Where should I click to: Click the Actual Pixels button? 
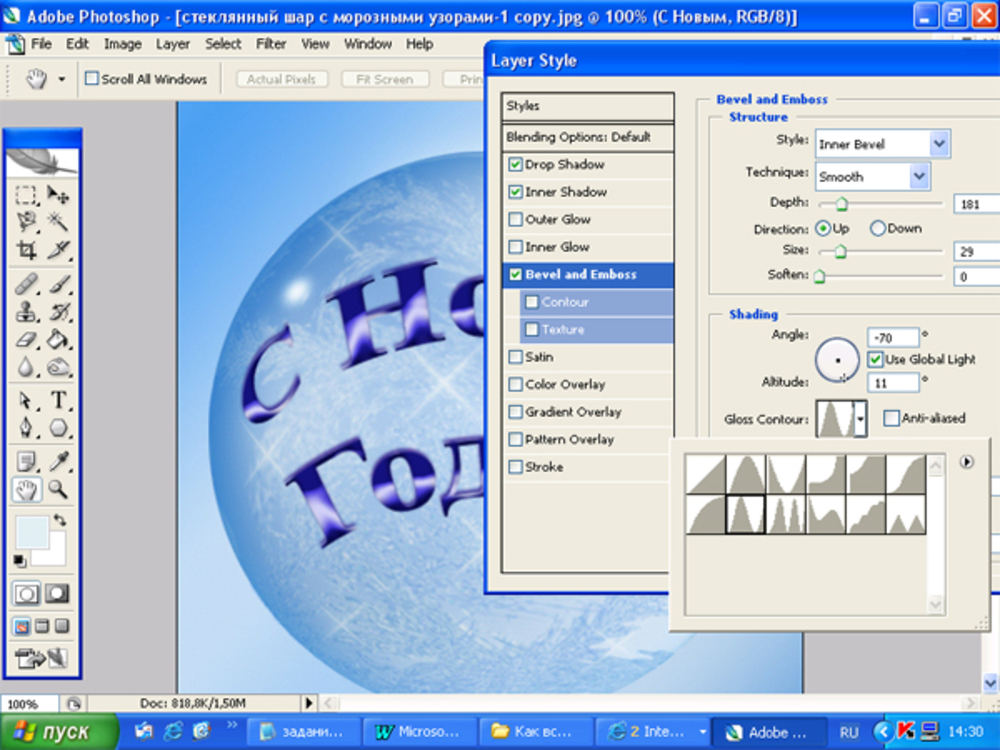(281, 79)
